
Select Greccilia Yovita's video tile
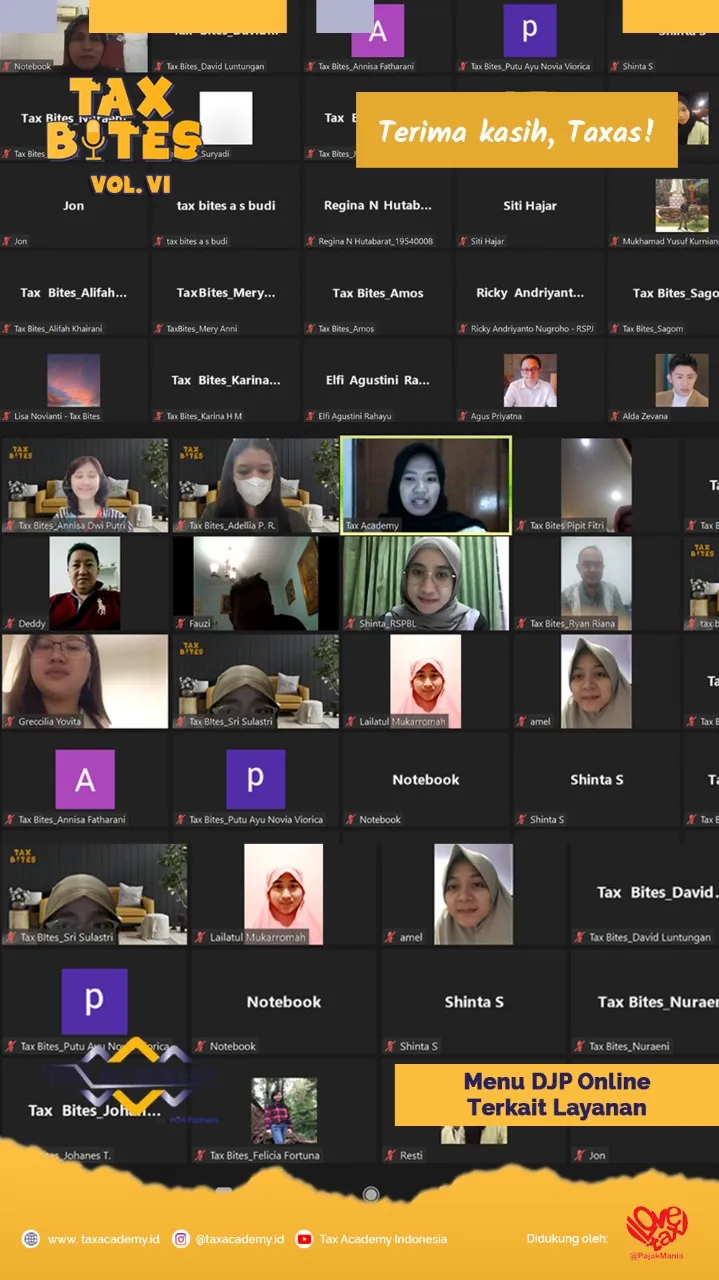(85, 681)
